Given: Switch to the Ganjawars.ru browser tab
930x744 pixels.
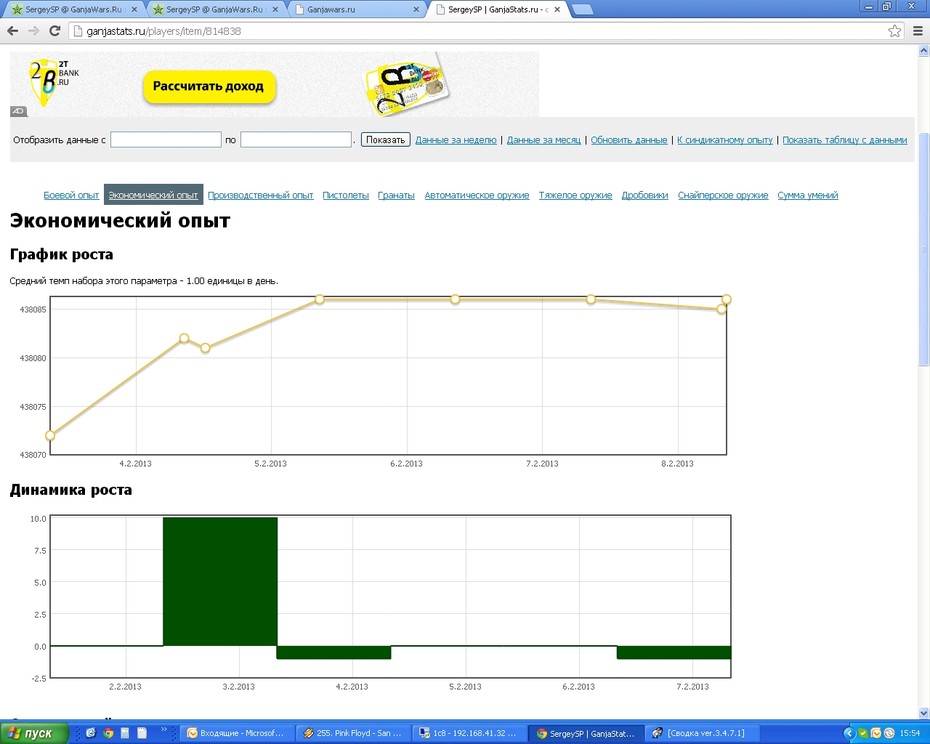Looking at the screenshot, I should (x=357, y=9).
